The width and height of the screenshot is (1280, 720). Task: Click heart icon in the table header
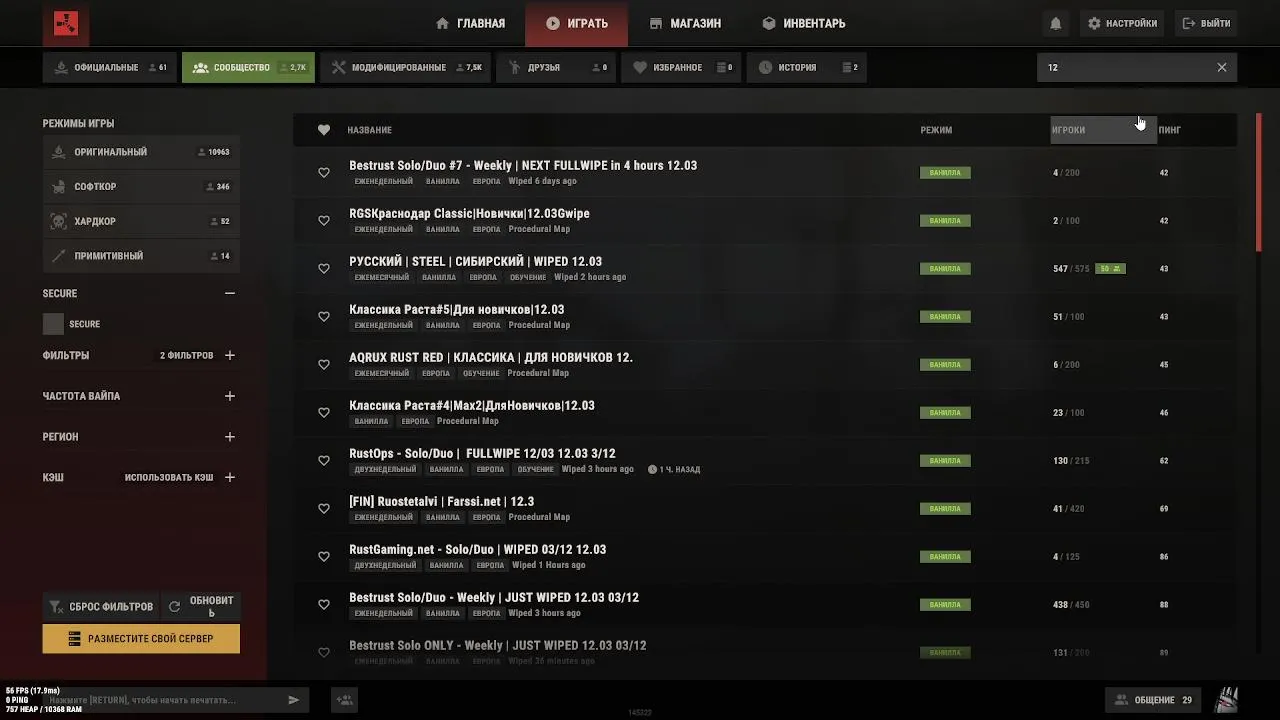[x=324, y=130]
